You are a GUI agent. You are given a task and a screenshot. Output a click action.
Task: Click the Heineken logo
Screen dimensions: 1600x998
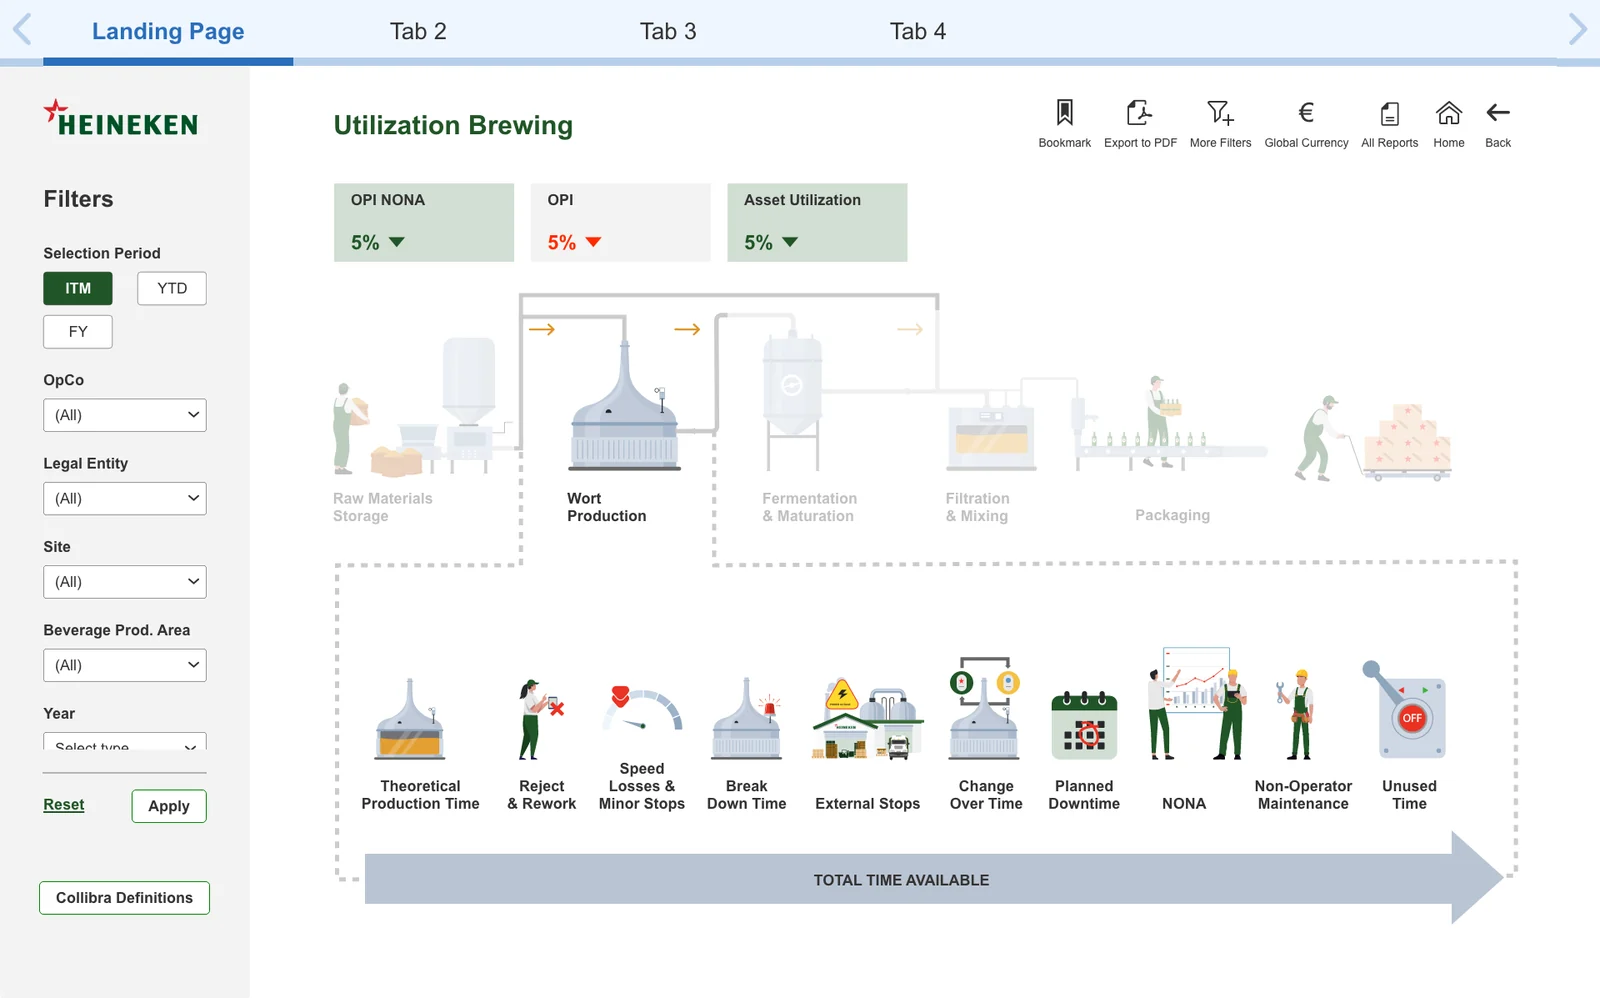(x=121, y=118)
